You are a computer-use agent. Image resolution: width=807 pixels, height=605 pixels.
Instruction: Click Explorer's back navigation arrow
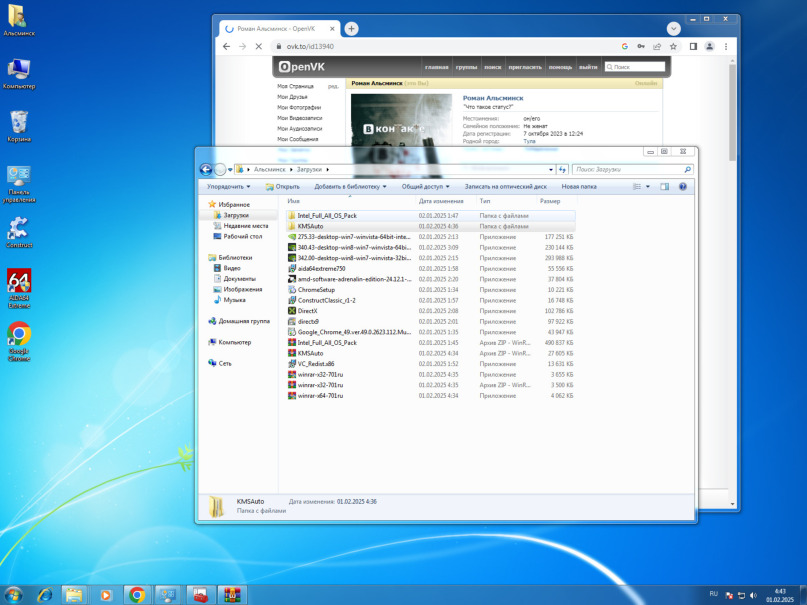tap(206, 170)
